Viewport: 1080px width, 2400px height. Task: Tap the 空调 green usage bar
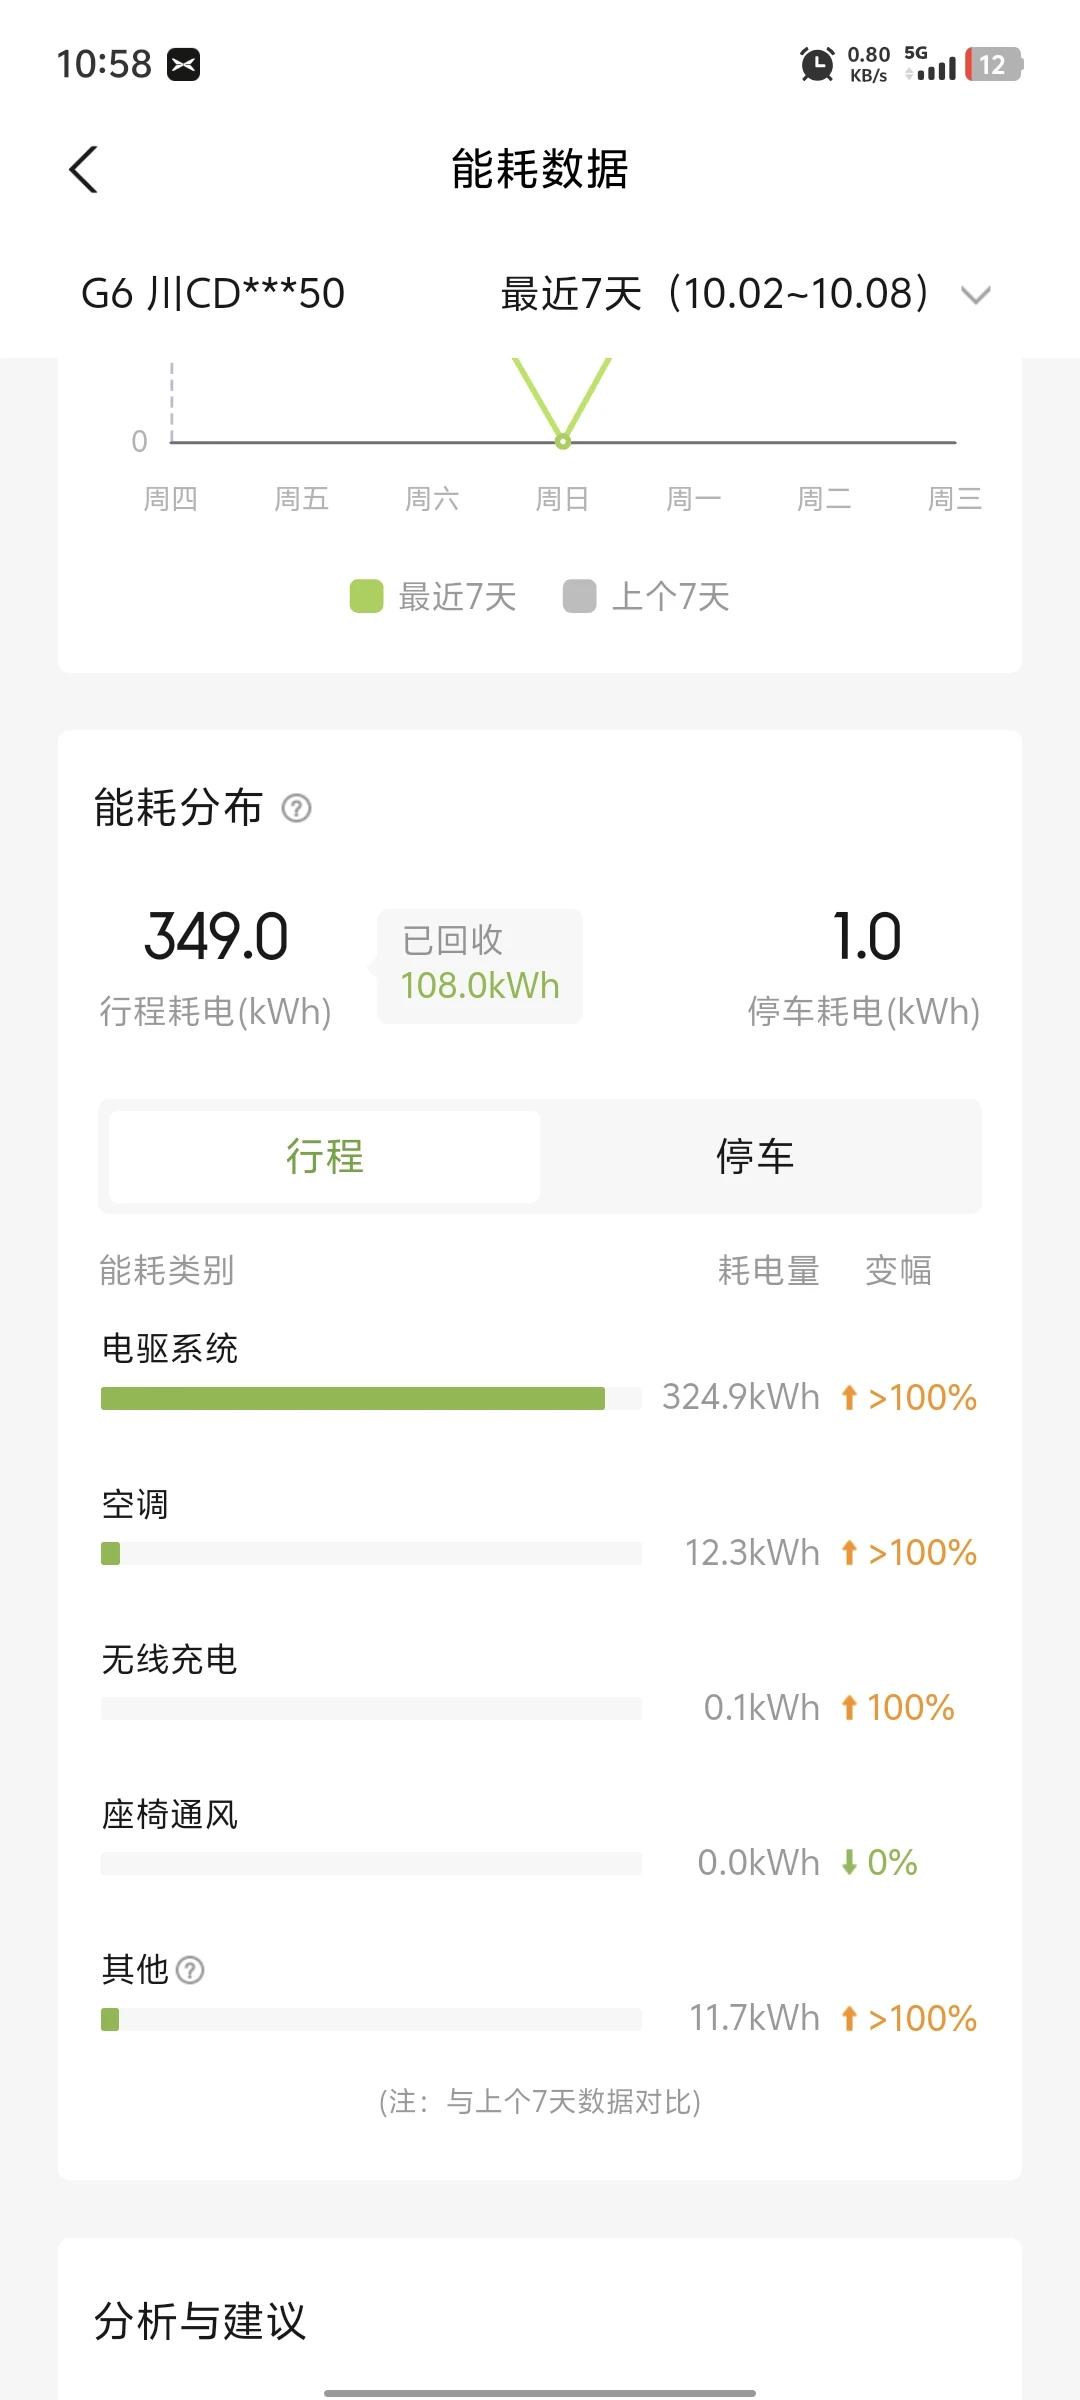(110, 1553)
